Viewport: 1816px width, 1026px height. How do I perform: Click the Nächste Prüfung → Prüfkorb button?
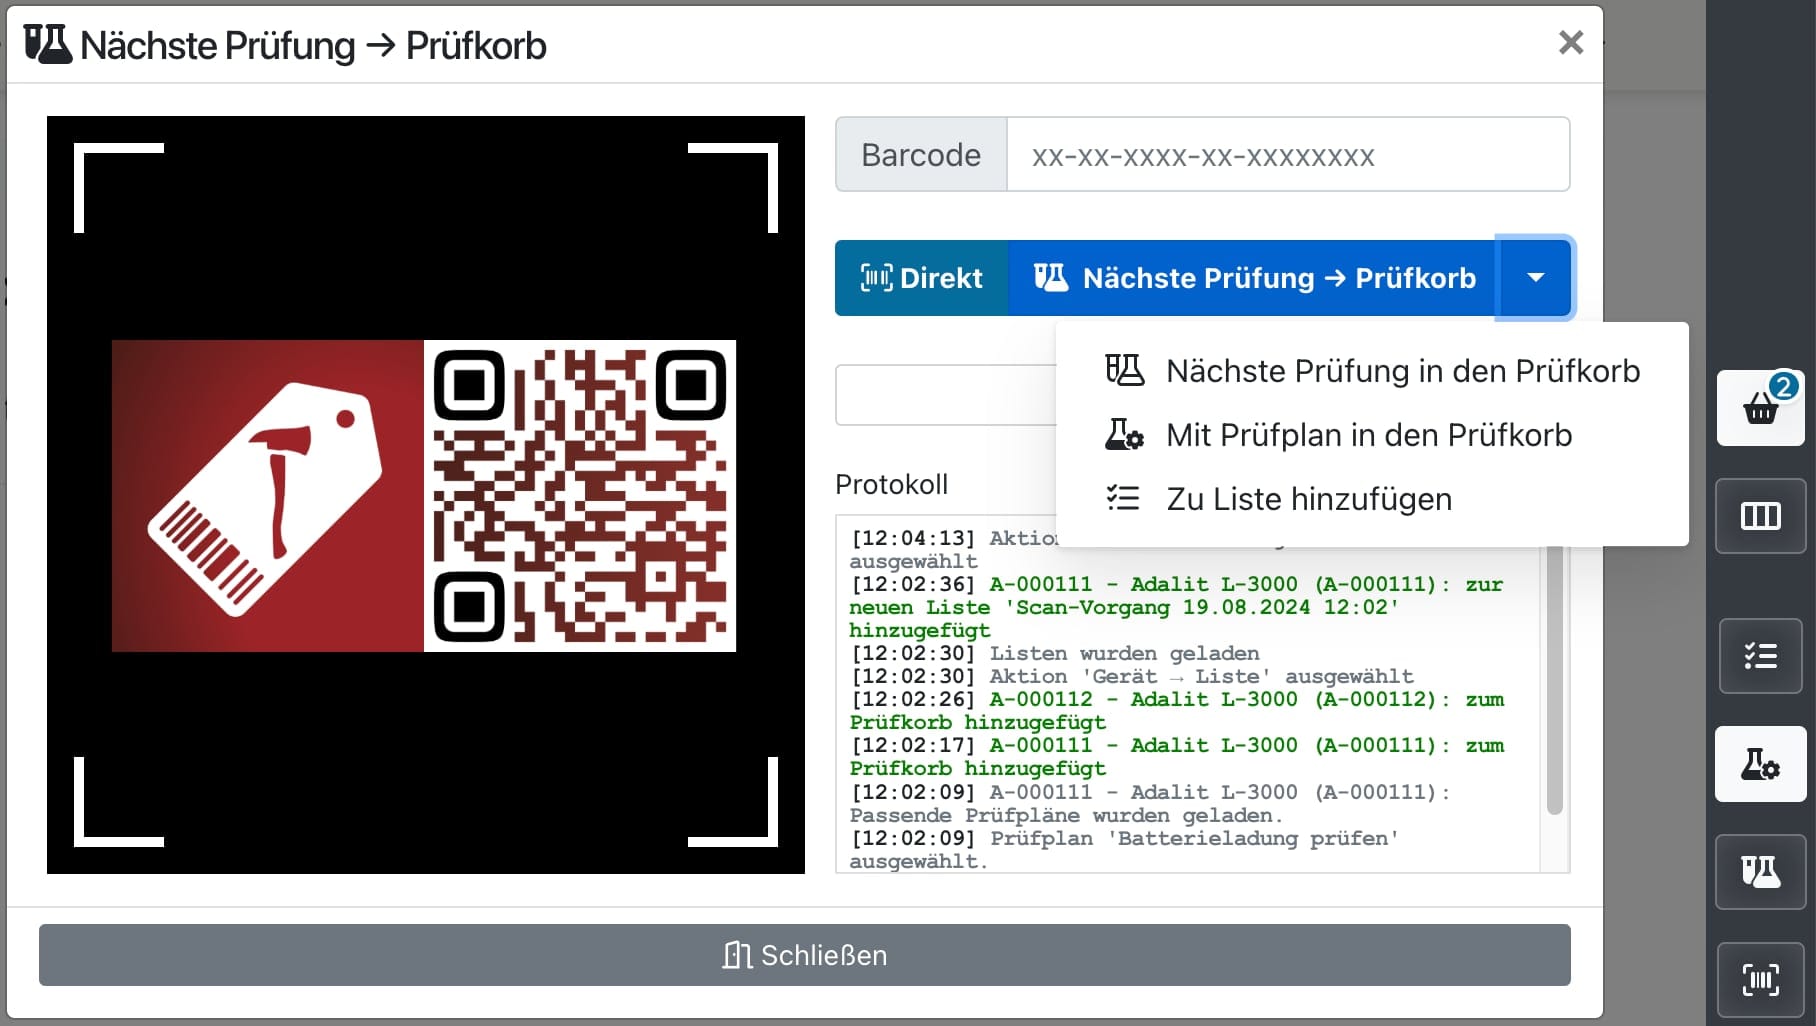1253,278
